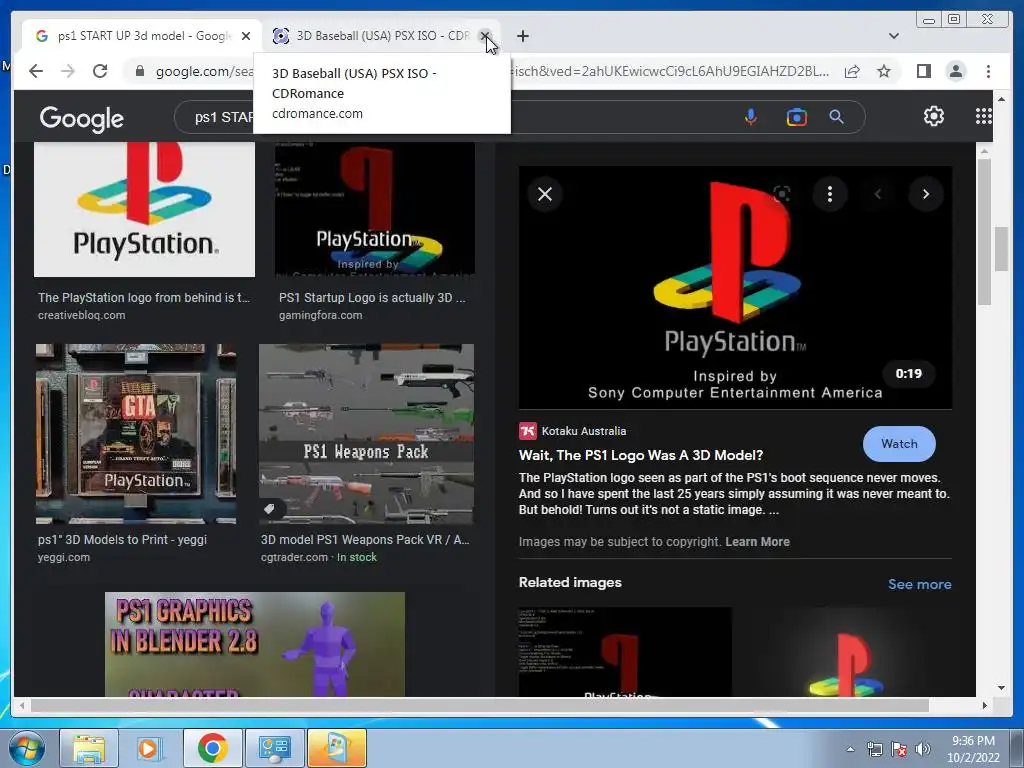
Task: Close the image preview panel
Action: pos(545,194)
